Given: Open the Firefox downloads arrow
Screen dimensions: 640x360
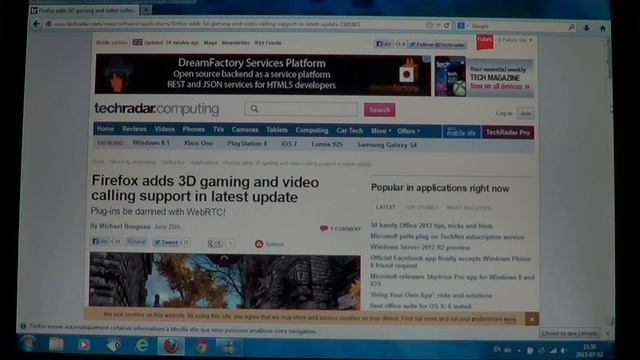Looking at the screenshot, I should coord(587,28).
